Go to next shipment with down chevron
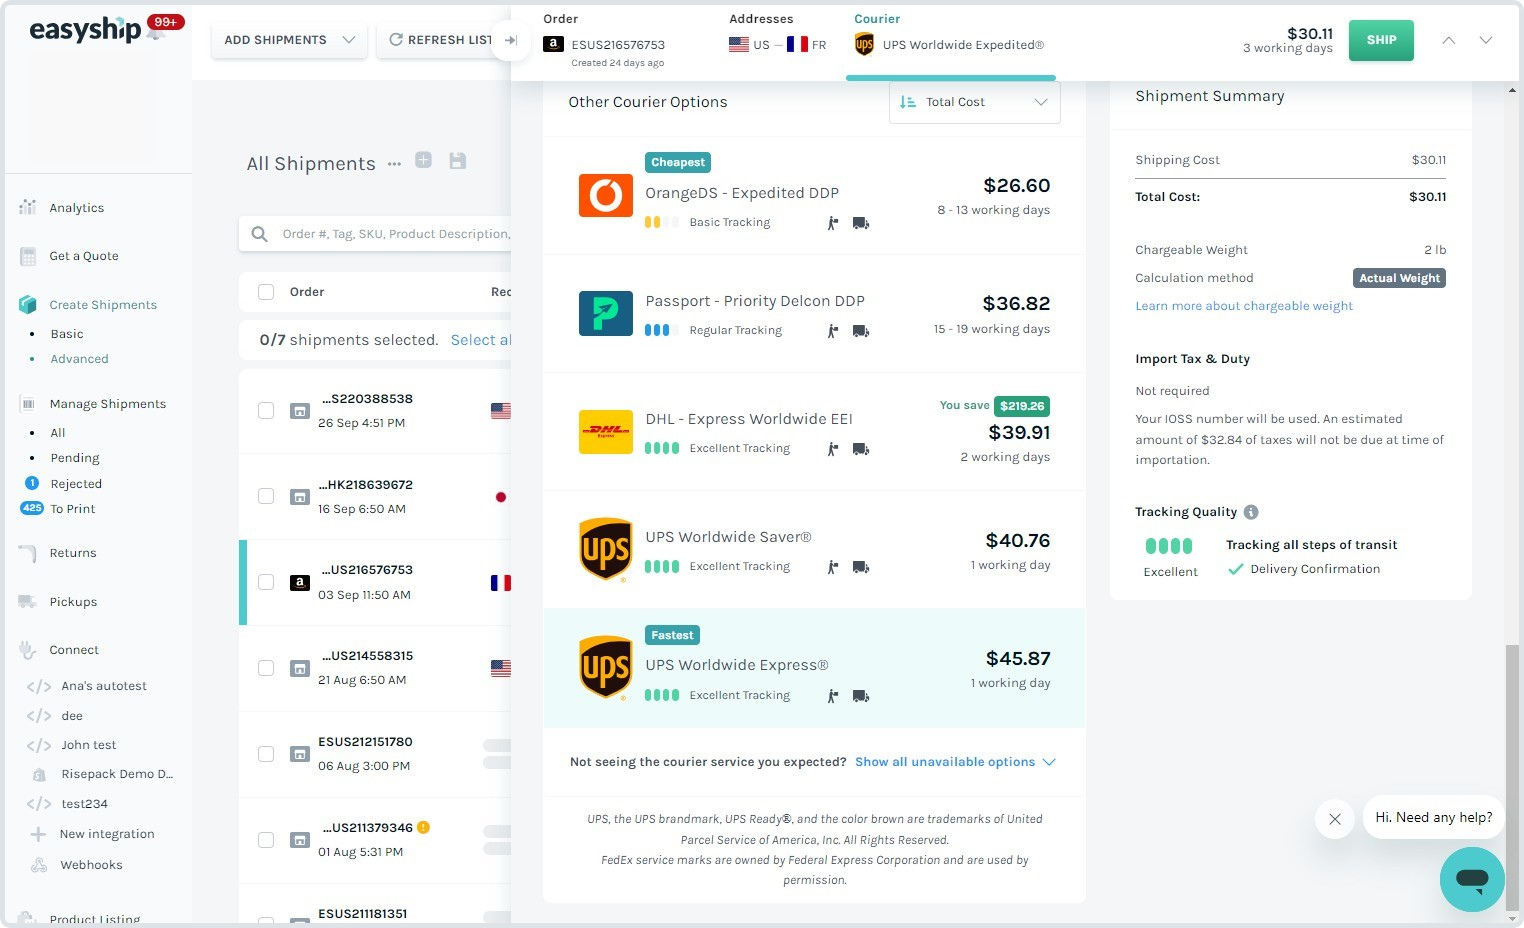The width and height of the screenshot is (1524, 928). point(1486,40)
